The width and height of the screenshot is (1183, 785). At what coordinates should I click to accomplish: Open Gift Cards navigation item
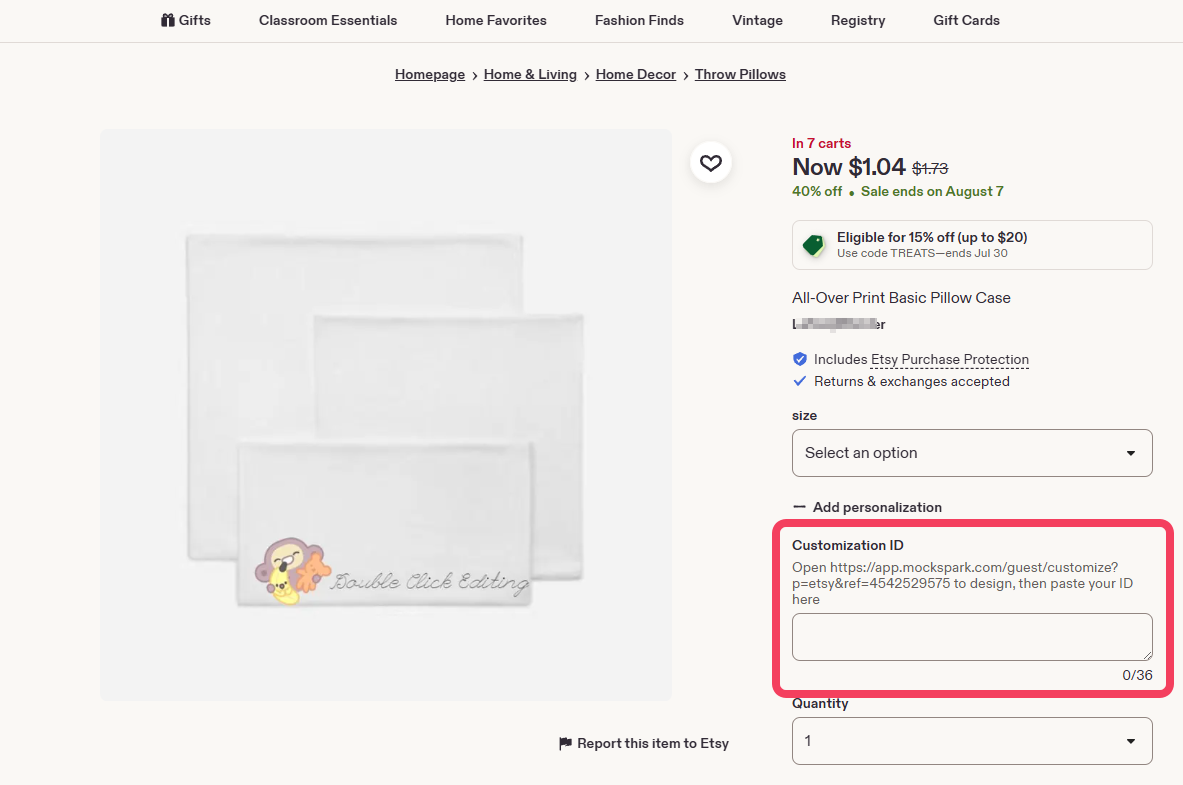pos(966,20)
